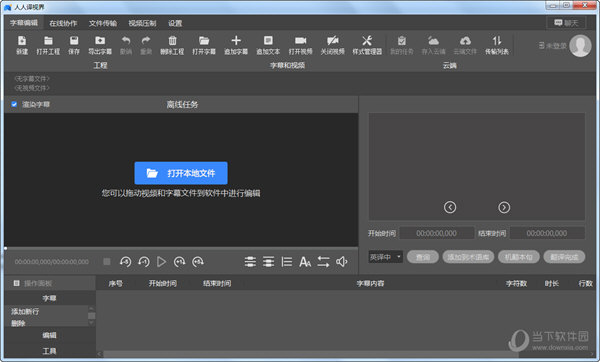Viewport: 600px width, 362px height.
Task: Go to next subtitle with right circled arrow
Action: pos(504,207)
